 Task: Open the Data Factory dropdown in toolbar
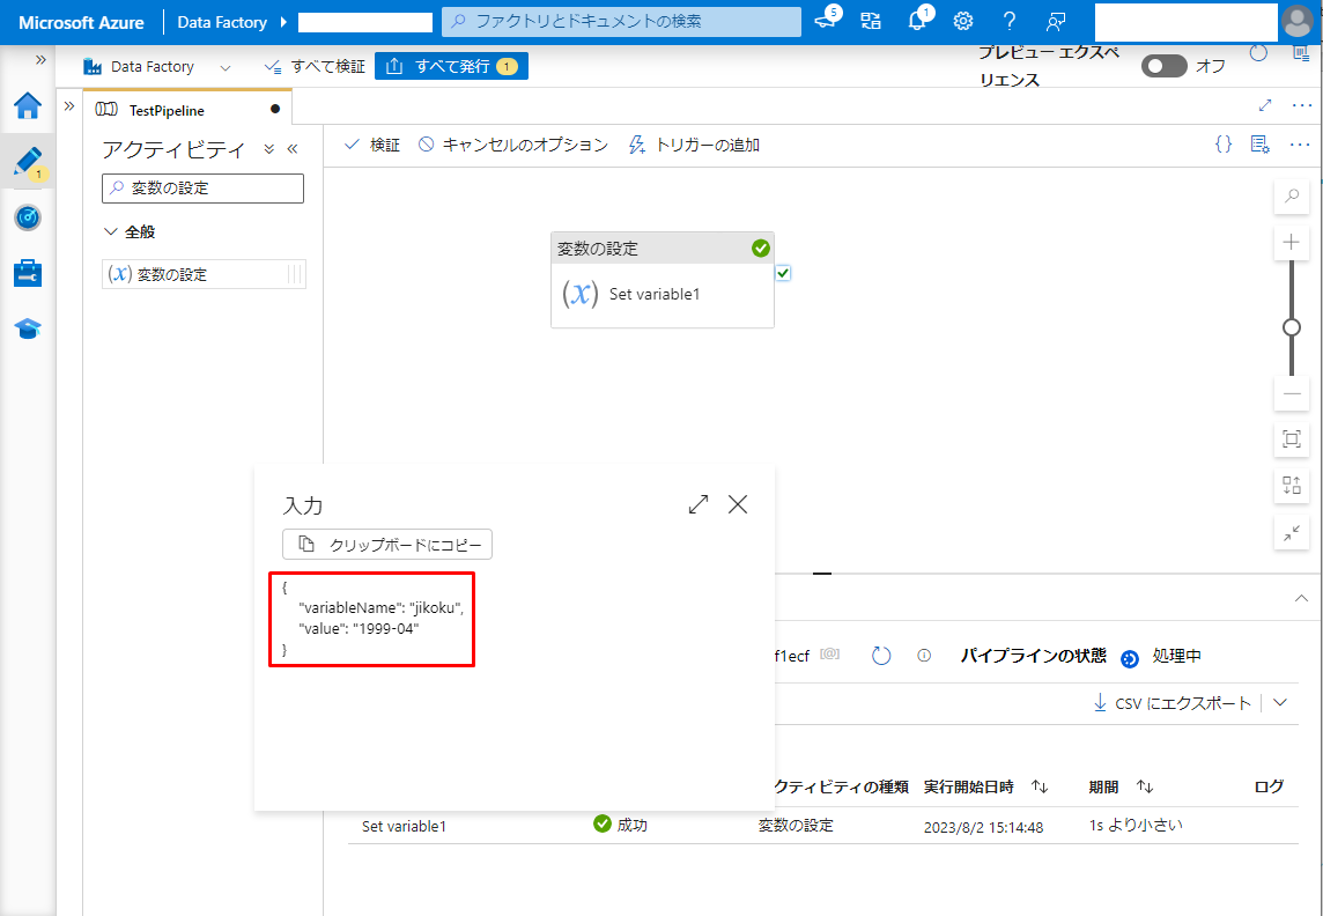pyautogui.click(x=225, y=67)
